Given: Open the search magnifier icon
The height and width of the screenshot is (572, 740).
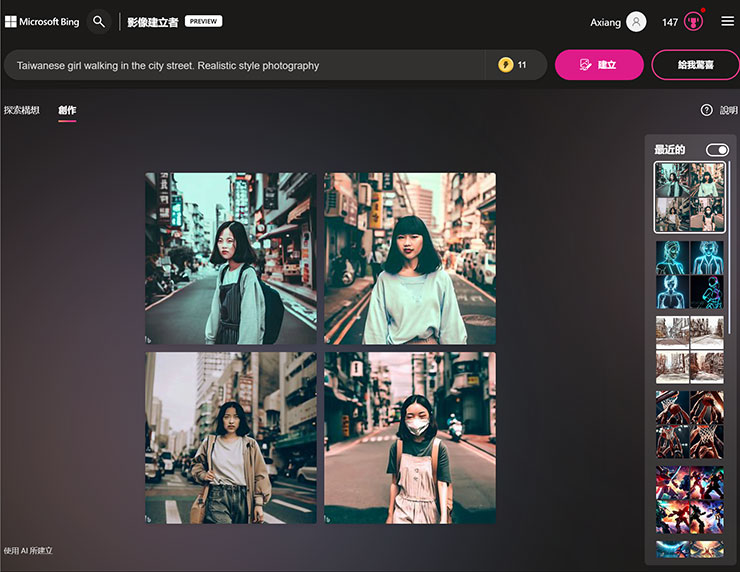Looking at the screenshot, I should pos(99,22).
